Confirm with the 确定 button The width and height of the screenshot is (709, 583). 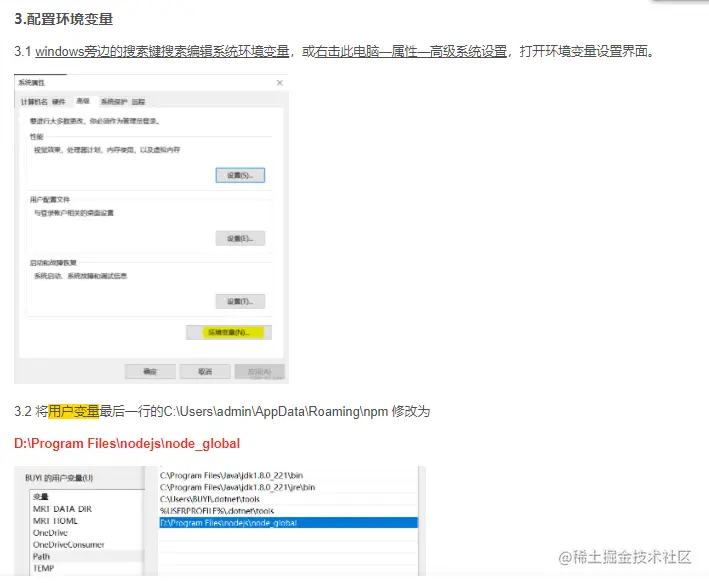150,371
